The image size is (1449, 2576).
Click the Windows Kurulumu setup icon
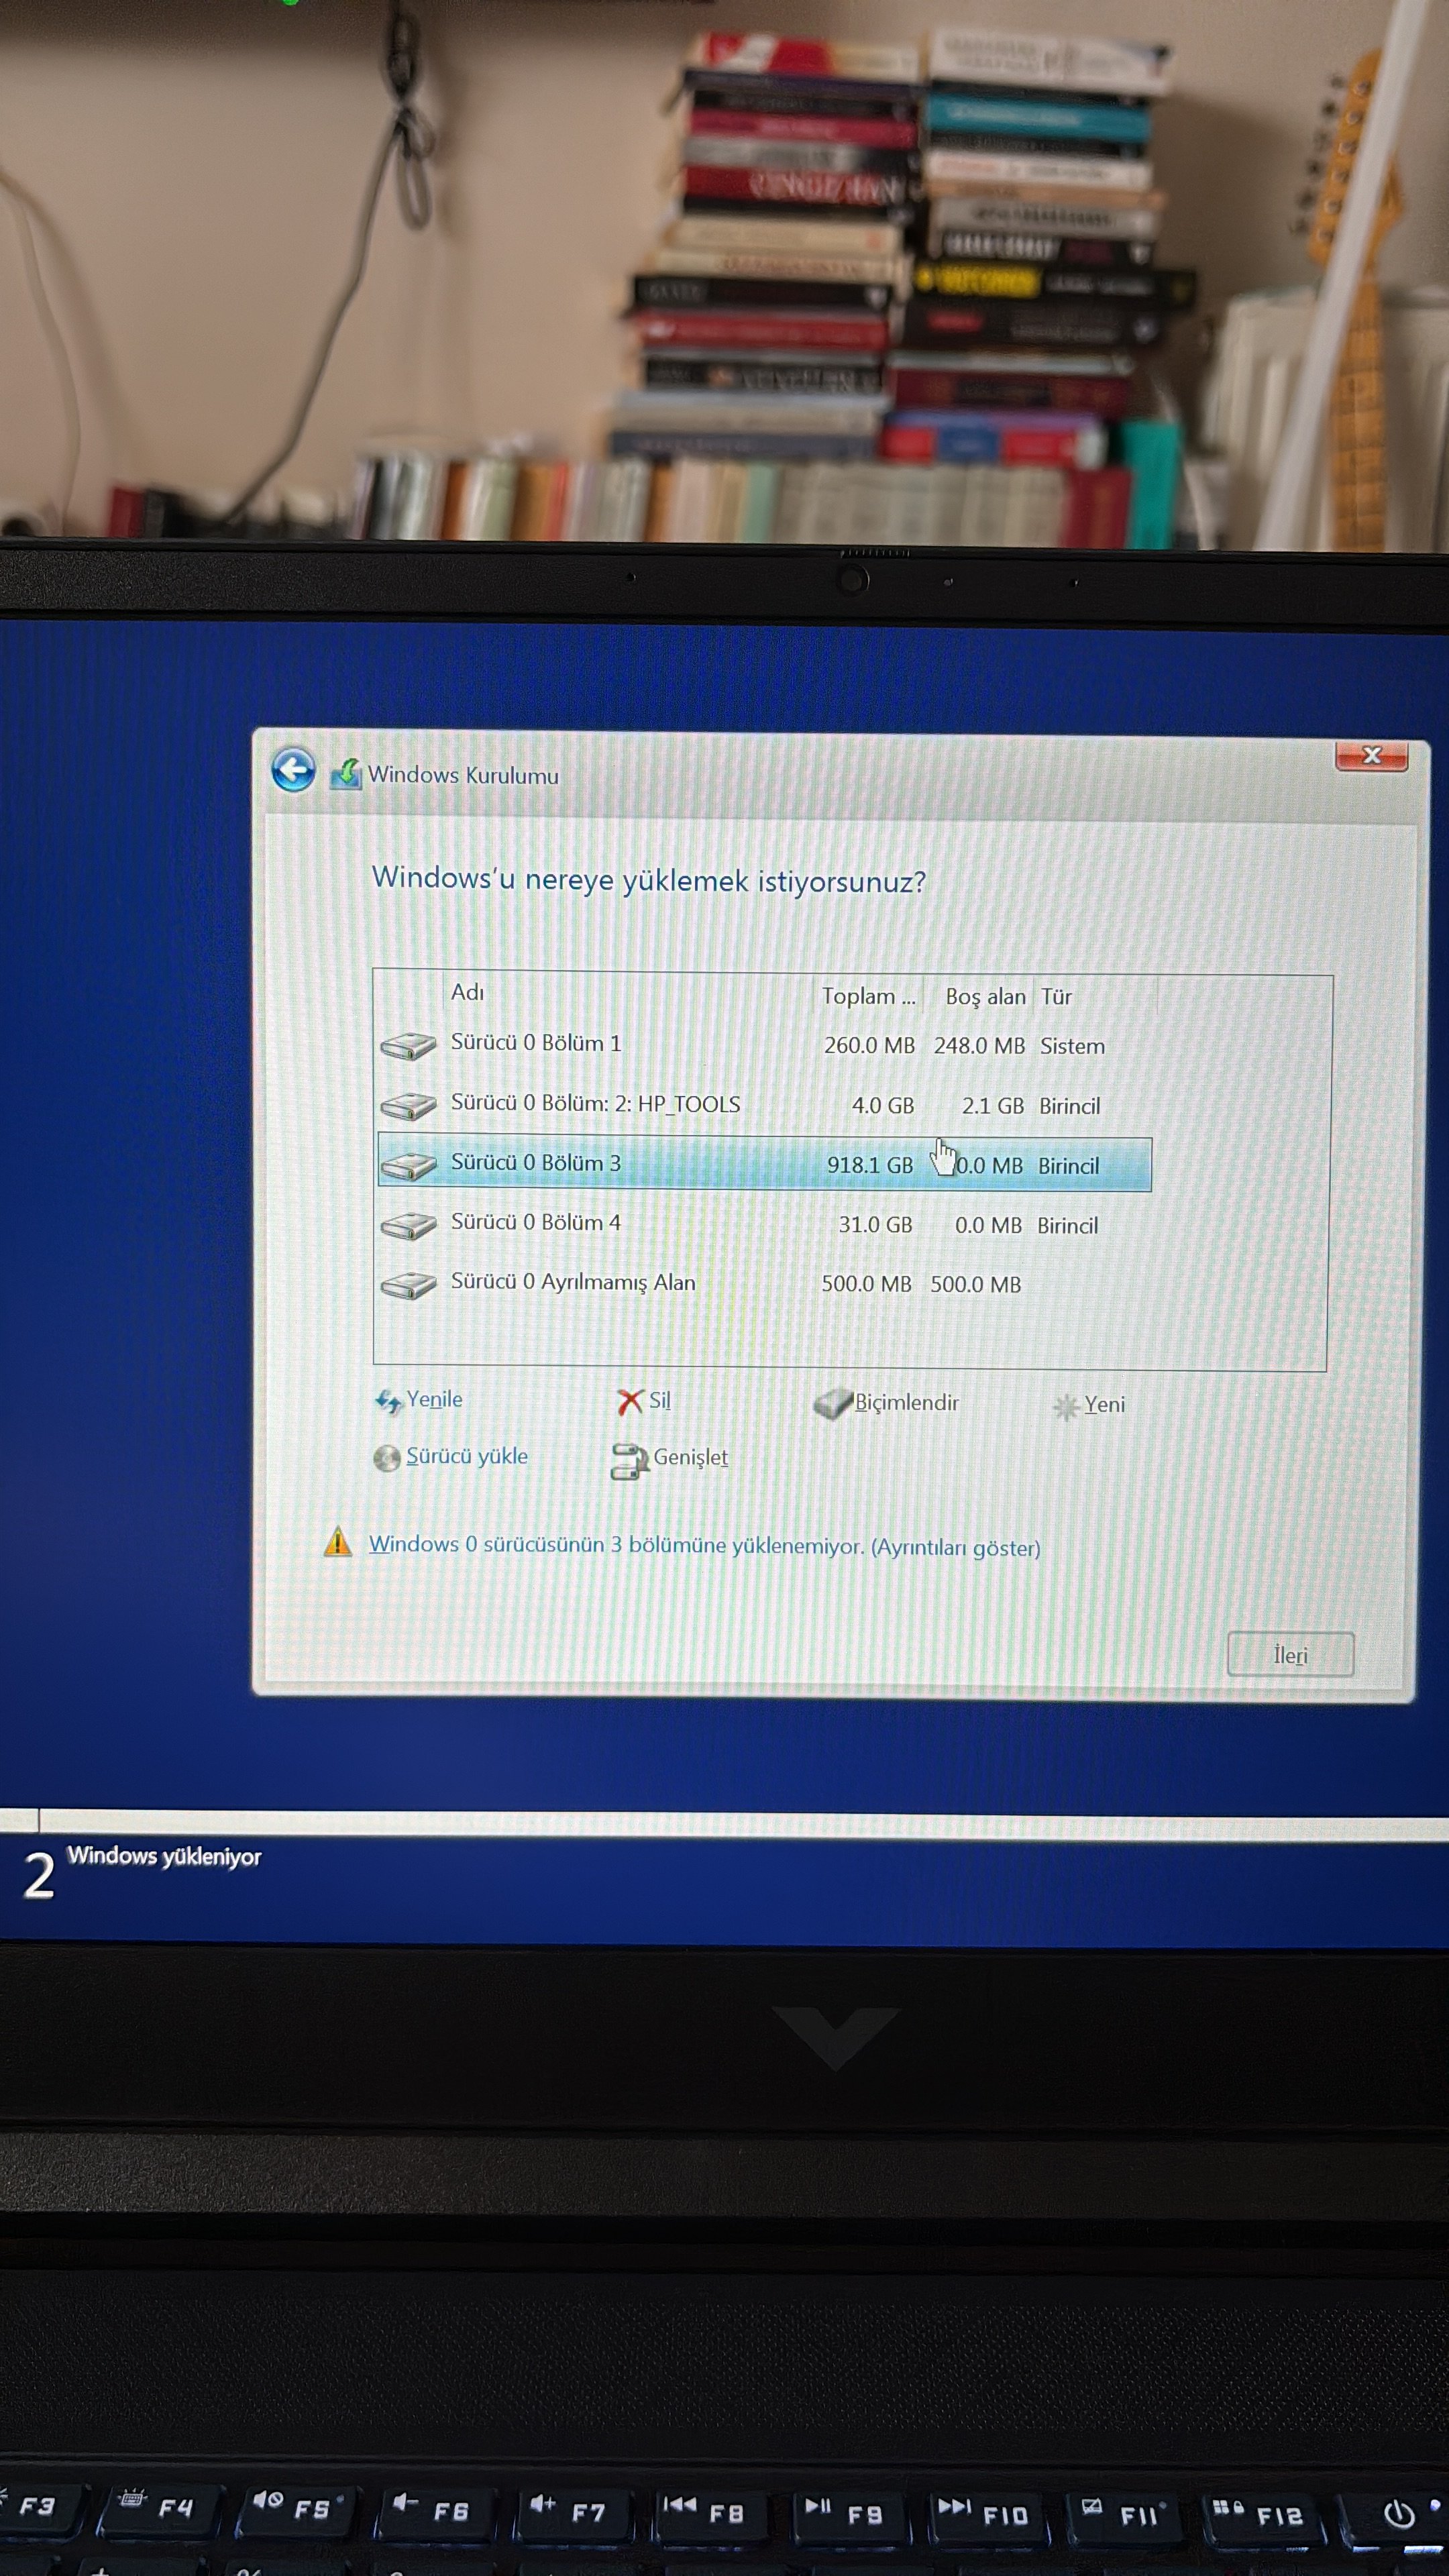[x=346, y=774]
